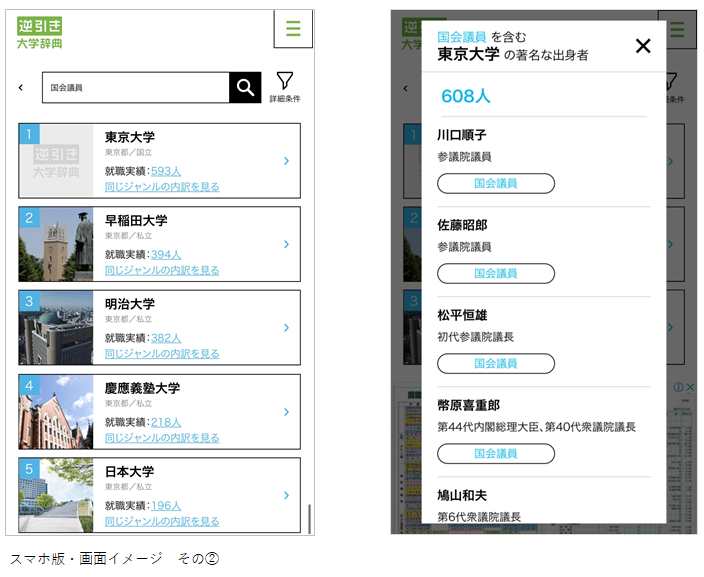Click the left screen vertical scrollbar
Screen dimensions: 704x577
309,519
